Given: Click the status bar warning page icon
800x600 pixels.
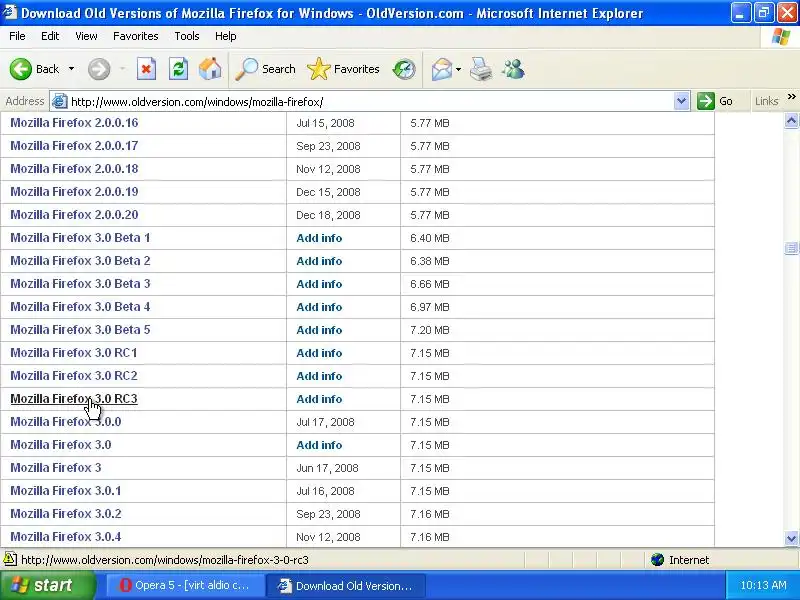Looking at the screenshot, I should (x=10, y=559).
